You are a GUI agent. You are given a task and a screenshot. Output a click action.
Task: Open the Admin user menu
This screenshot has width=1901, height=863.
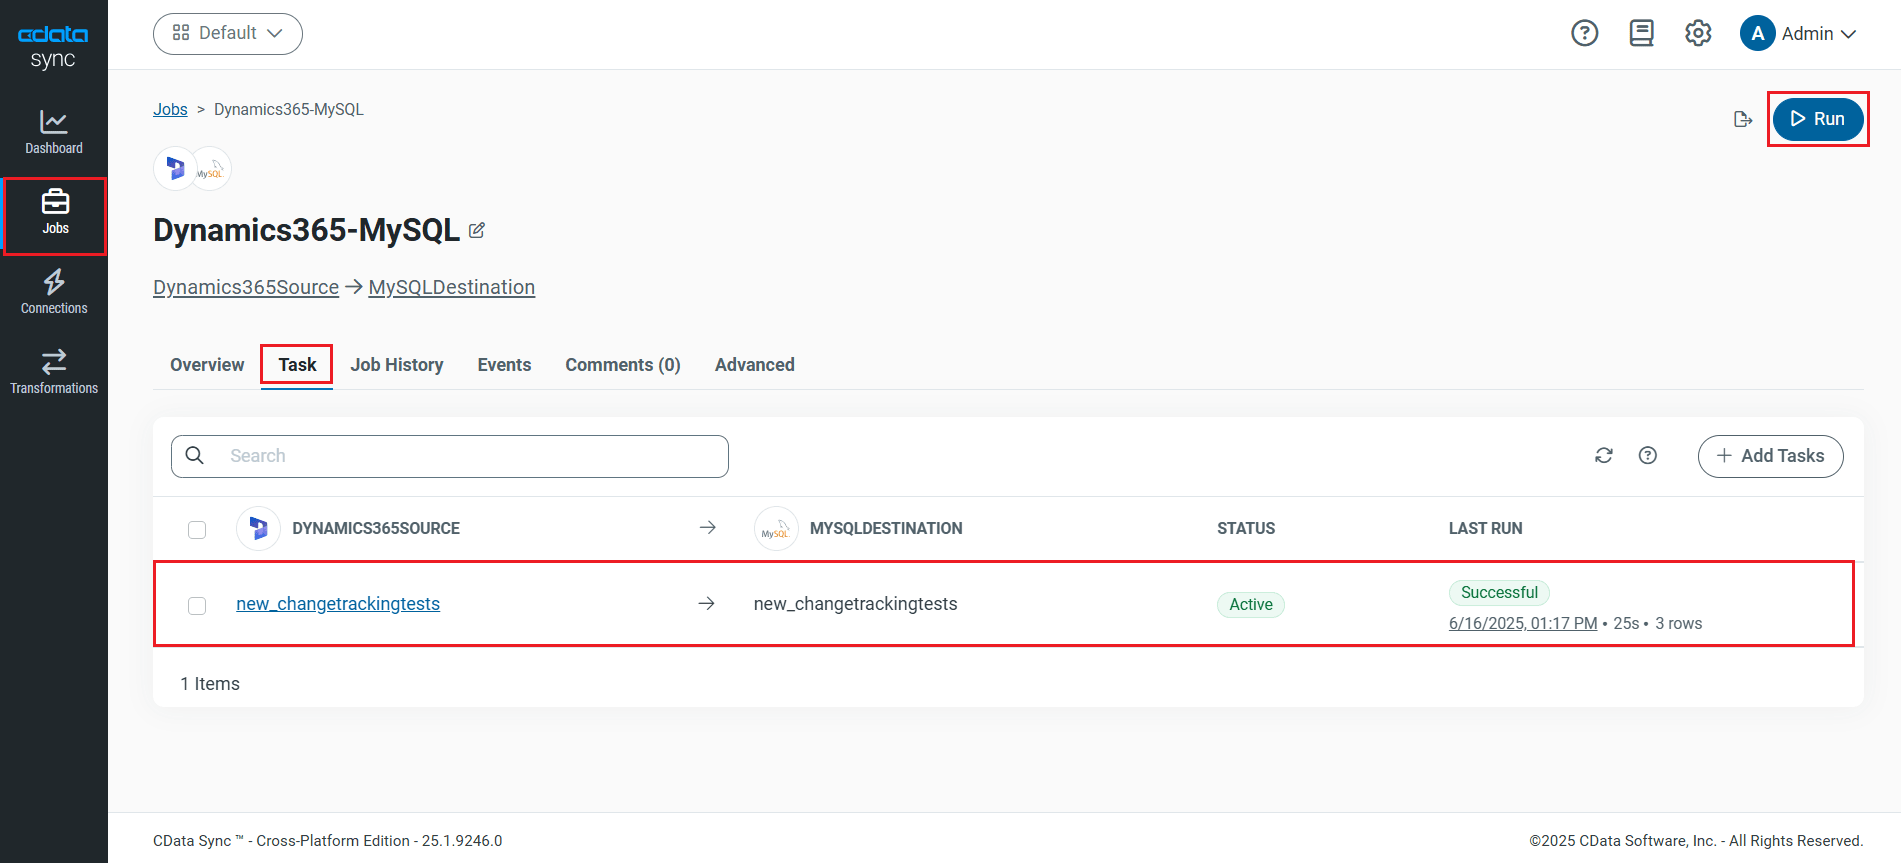(1798, 33)
